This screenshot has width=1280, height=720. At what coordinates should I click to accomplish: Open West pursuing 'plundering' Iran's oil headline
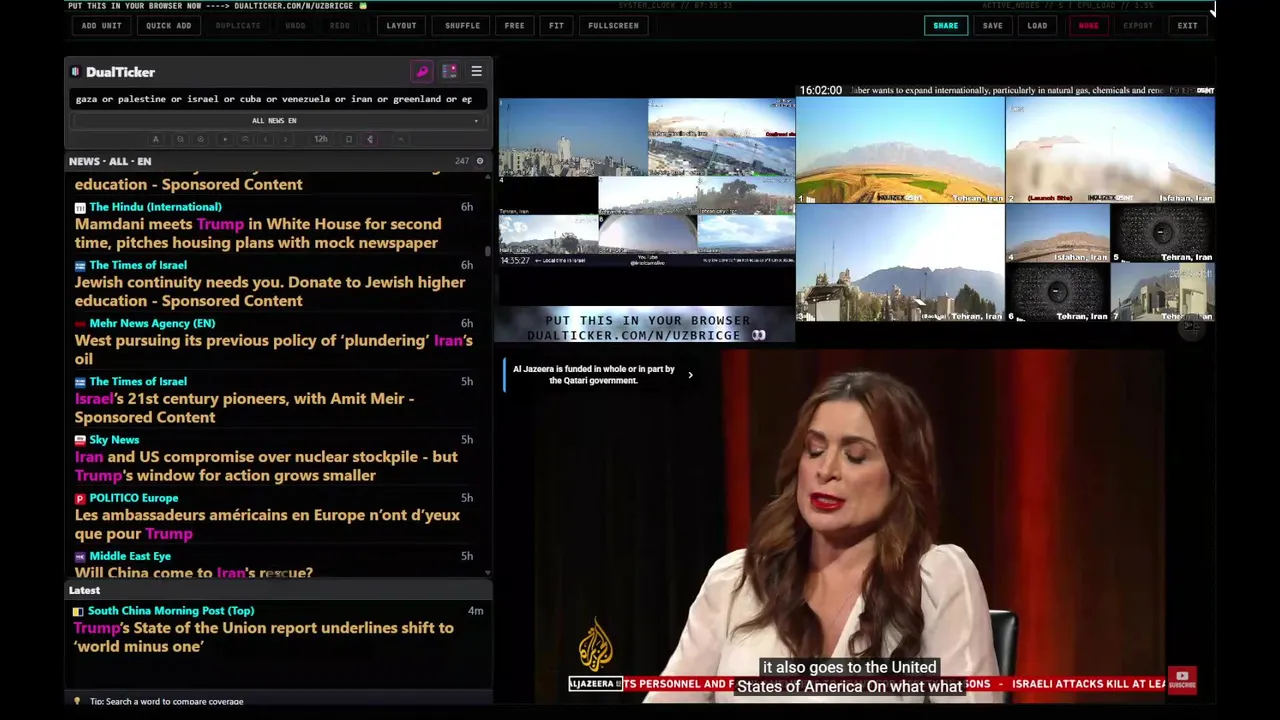point(273,349)
